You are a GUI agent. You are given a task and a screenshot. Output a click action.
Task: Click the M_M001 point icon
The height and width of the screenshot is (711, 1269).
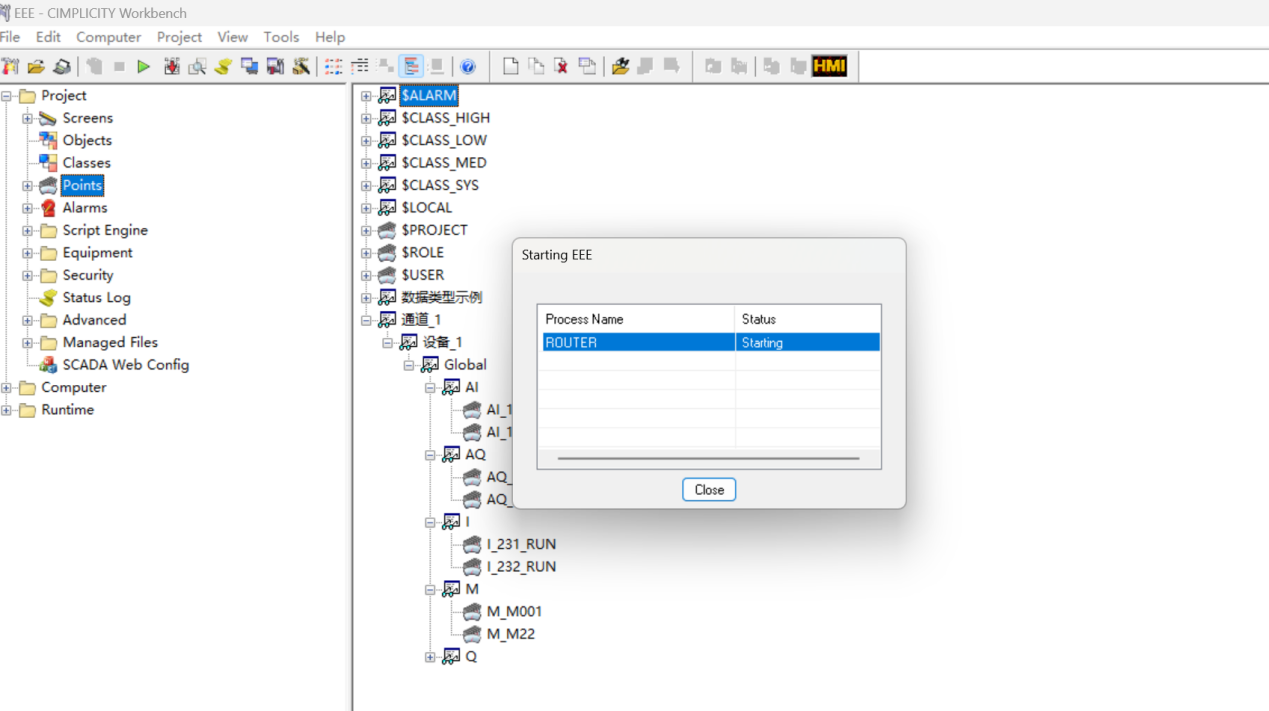click(472, 611)
